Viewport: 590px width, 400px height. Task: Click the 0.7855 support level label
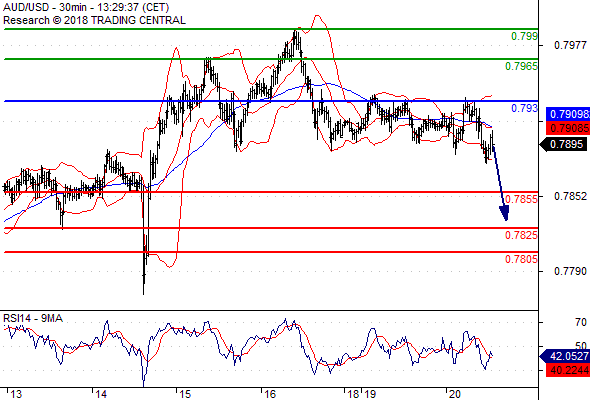click(x=521, y=199)
